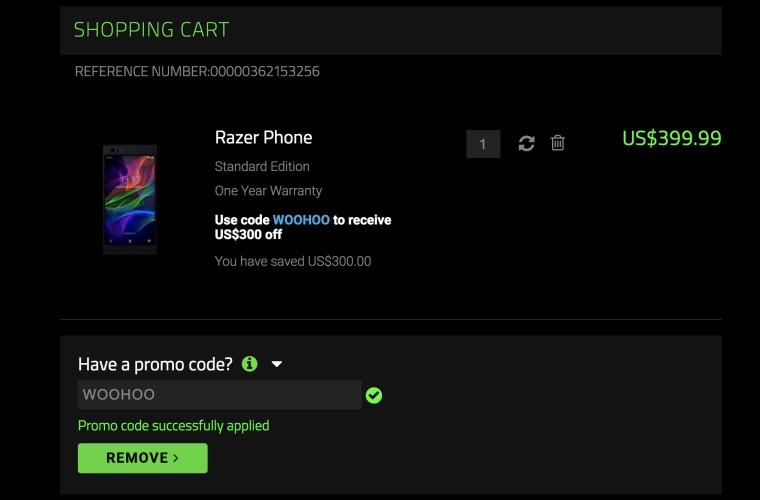Click the Razer Phone product thumbnail
This screenshot has width=760, height=500.
click(x=130, y=199)
